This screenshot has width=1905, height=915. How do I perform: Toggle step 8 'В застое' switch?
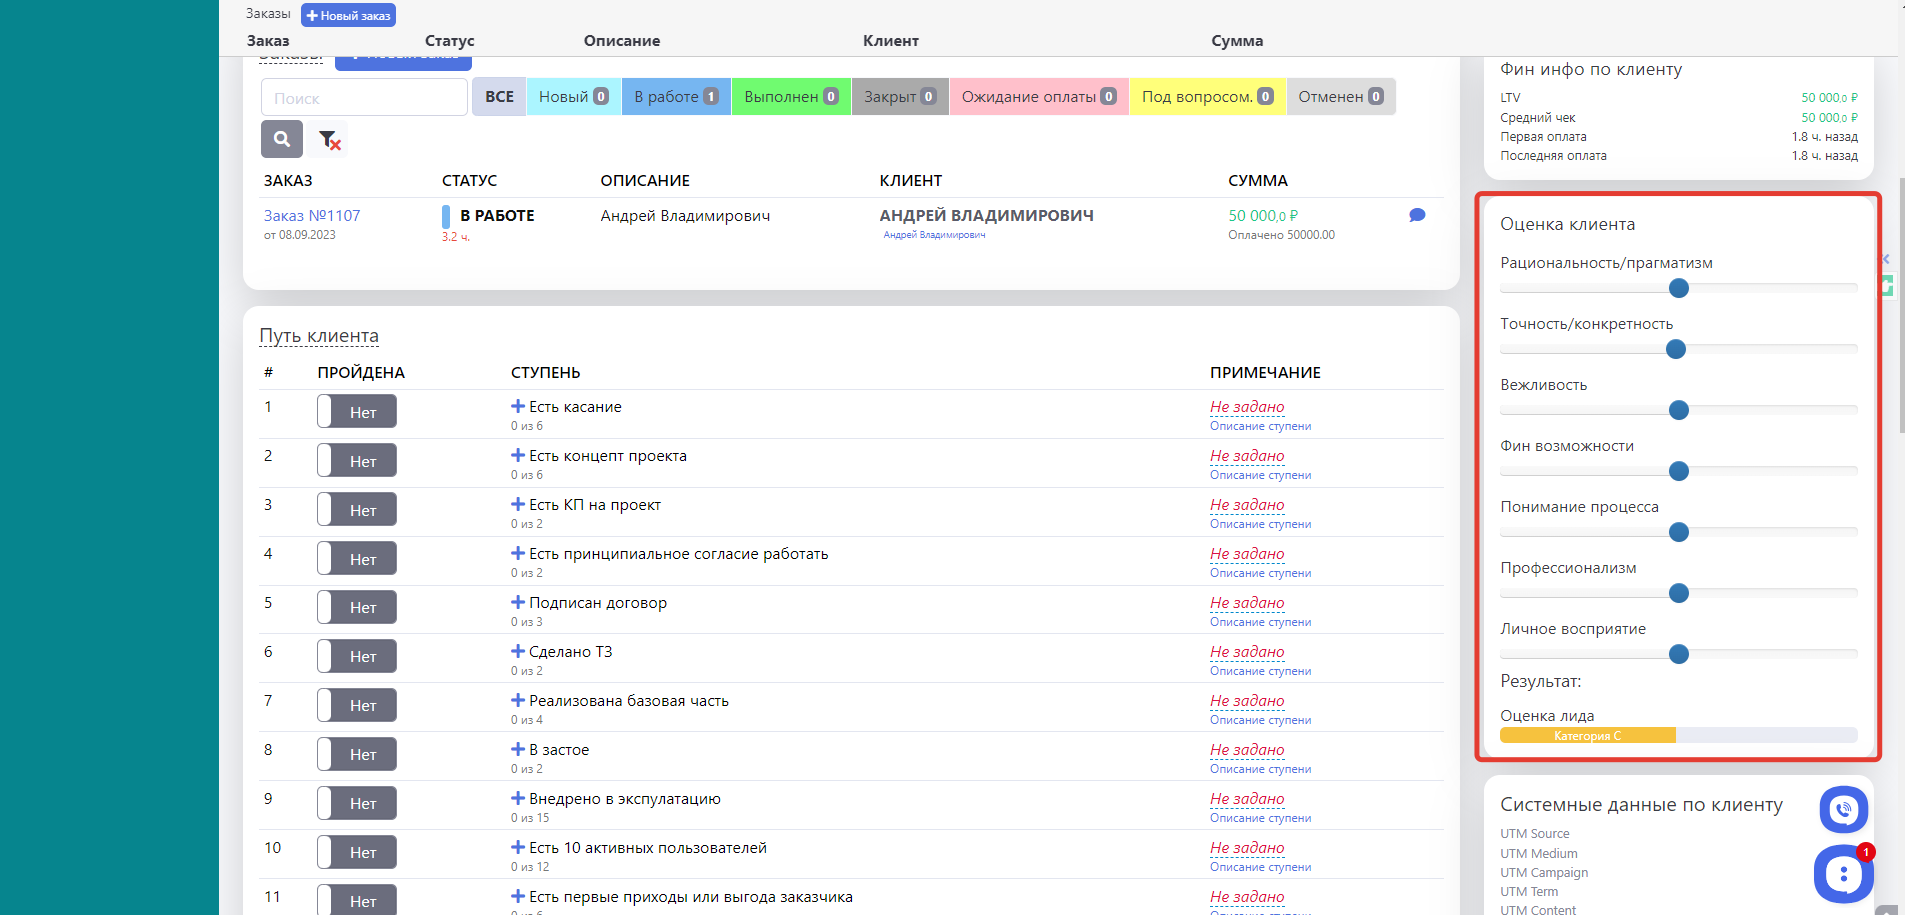(x=357, y=754)
